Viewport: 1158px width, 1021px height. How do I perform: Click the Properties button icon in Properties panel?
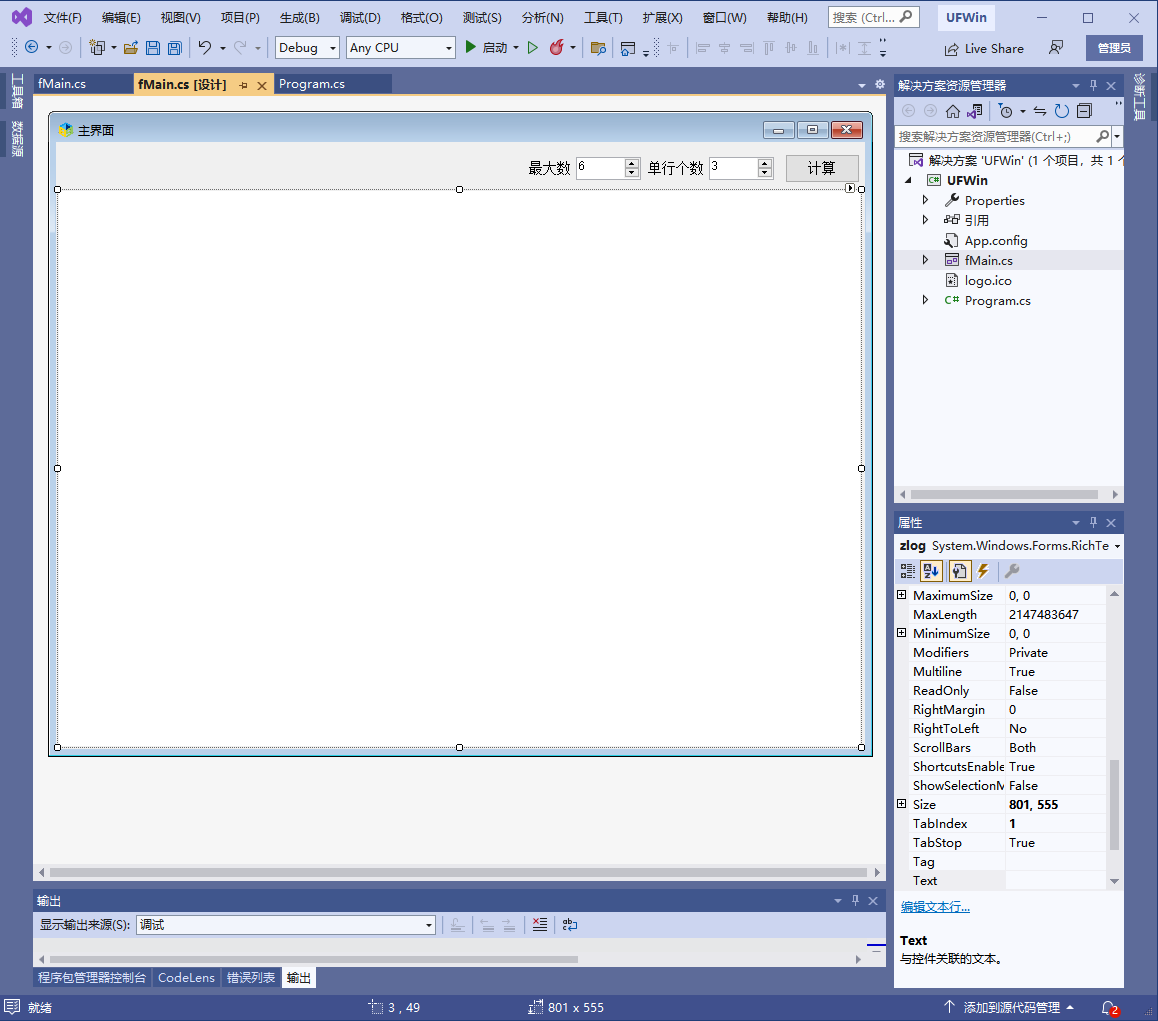coord(959,570)
